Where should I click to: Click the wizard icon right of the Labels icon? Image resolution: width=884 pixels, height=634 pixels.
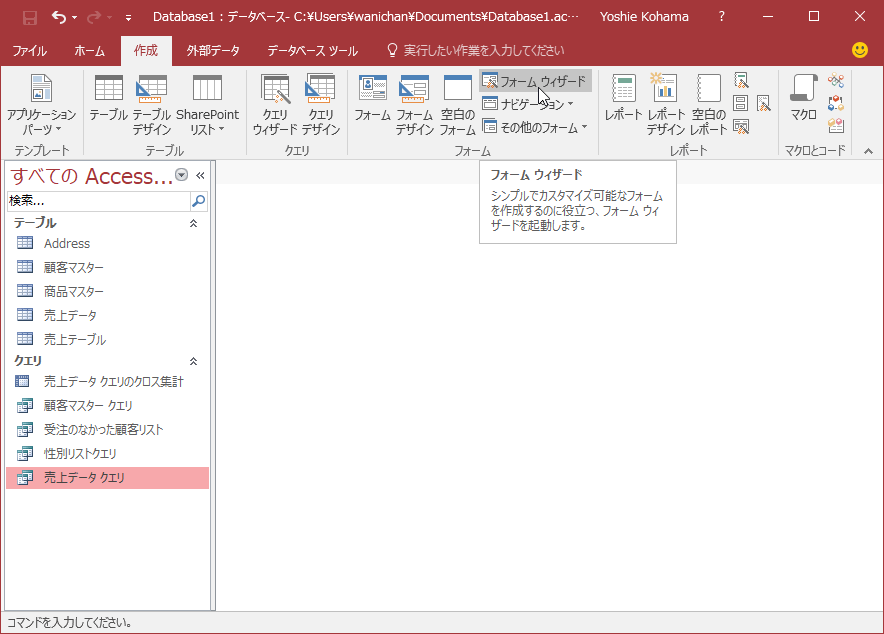tap(764, 103)
